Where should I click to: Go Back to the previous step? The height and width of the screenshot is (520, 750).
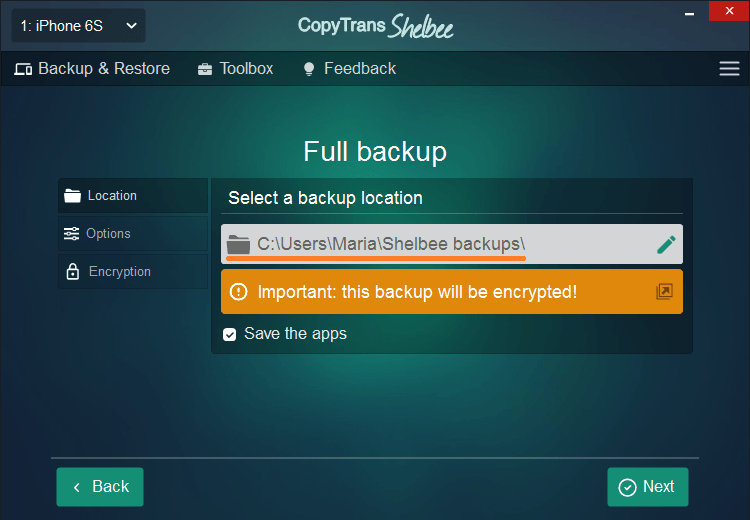(100, 487)
